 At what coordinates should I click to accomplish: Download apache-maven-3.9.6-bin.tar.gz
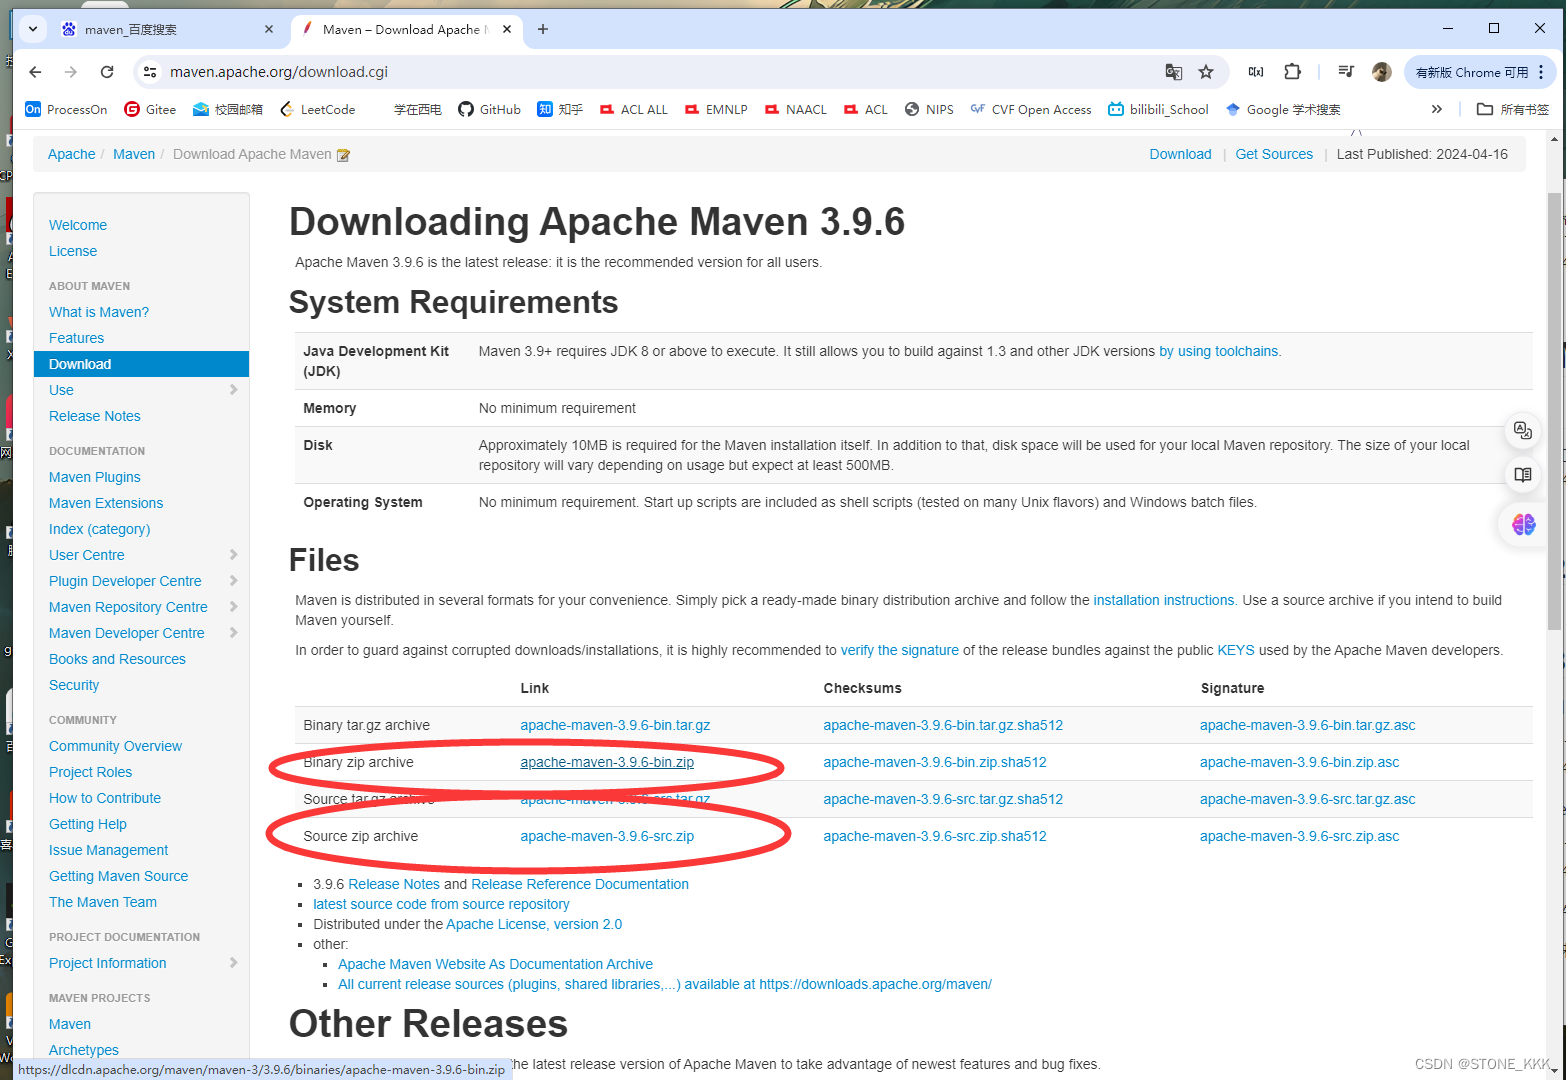tap(615, 725)
